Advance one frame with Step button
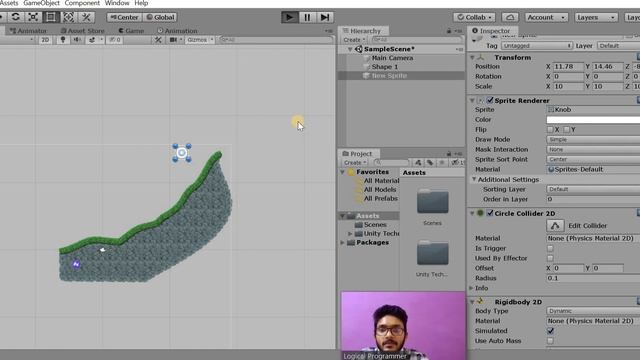Viewport: 640px width, 360px height. [325, 17]
